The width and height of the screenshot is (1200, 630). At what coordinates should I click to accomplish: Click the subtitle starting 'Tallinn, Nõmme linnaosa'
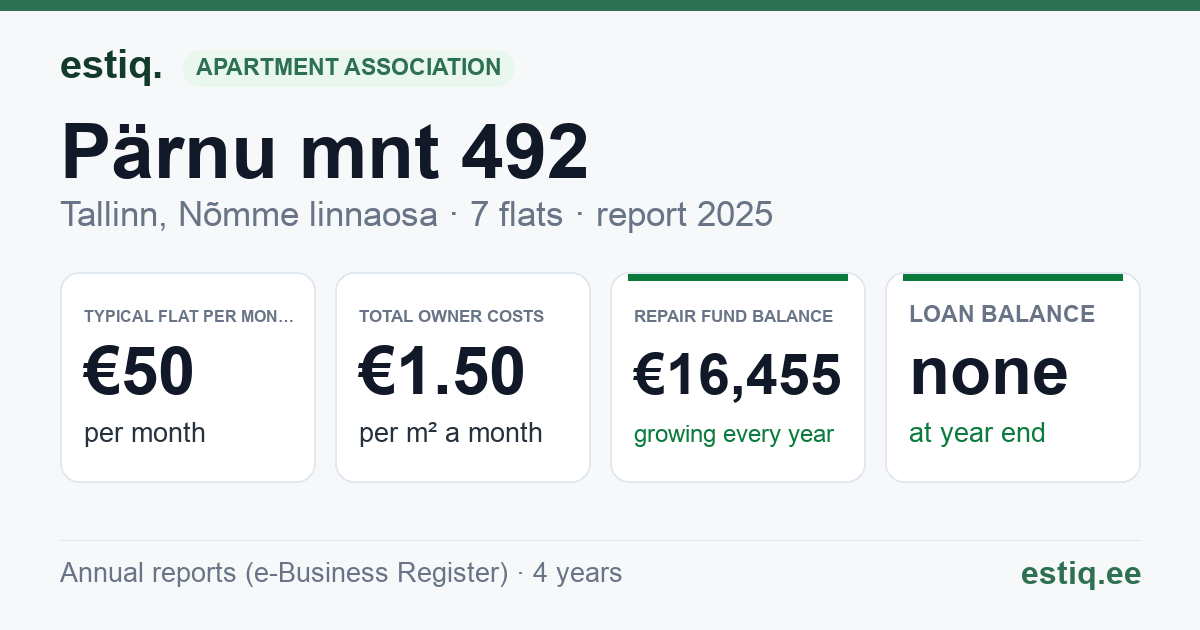click(x=416, y=214)
